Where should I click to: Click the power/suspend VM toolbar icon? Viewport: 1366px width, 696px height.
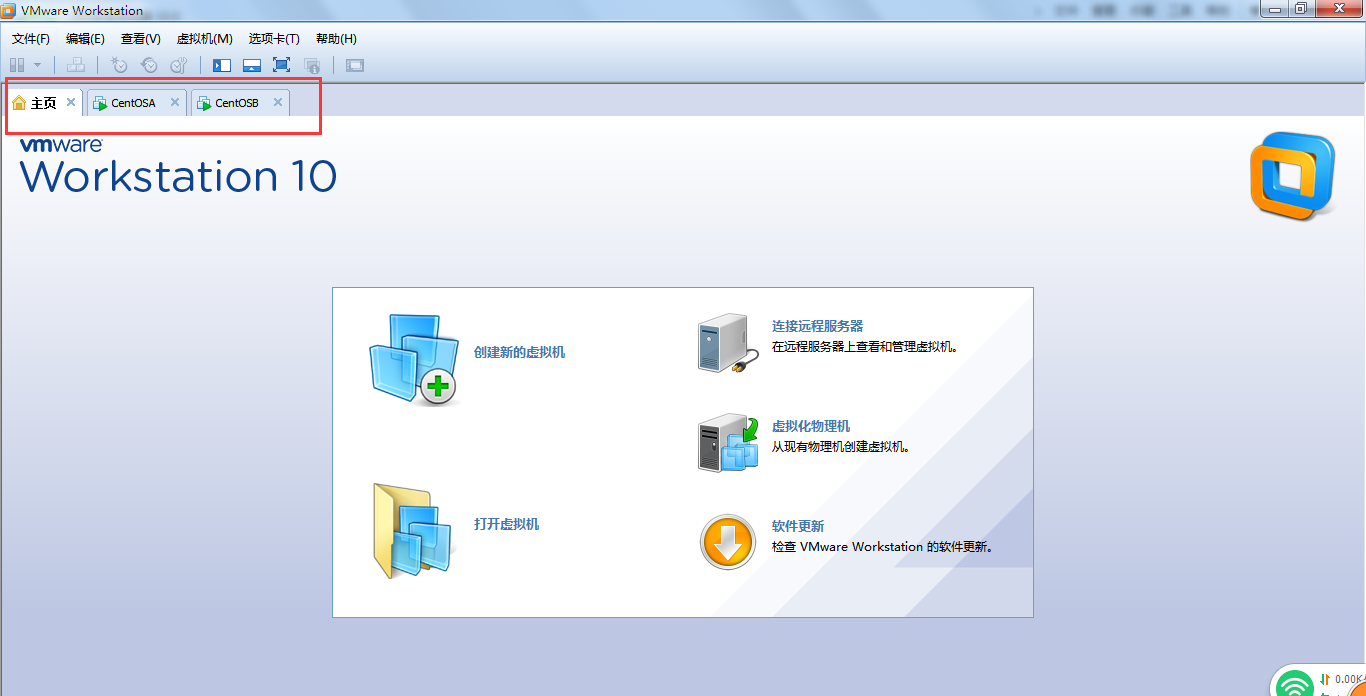[x=17, y=65]
